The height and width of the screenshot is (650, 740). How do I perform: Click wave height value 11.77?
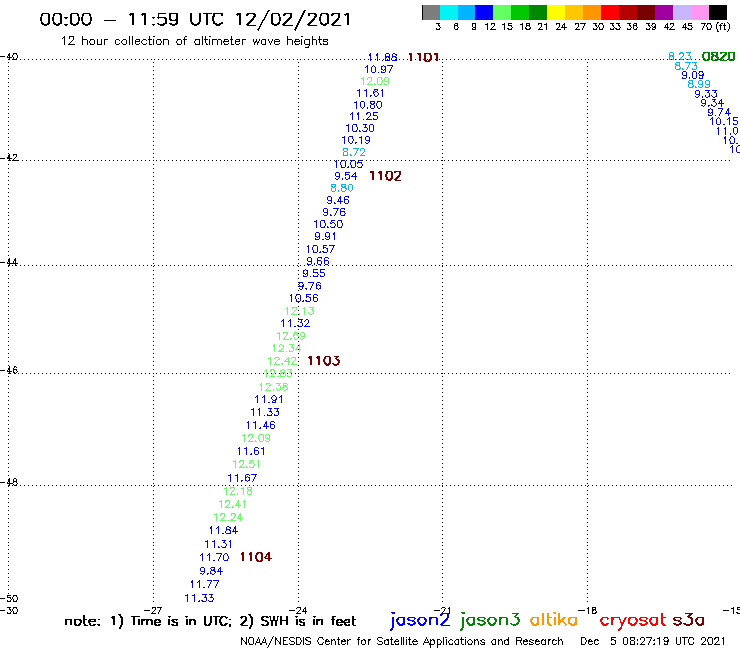tap(204, 584)
